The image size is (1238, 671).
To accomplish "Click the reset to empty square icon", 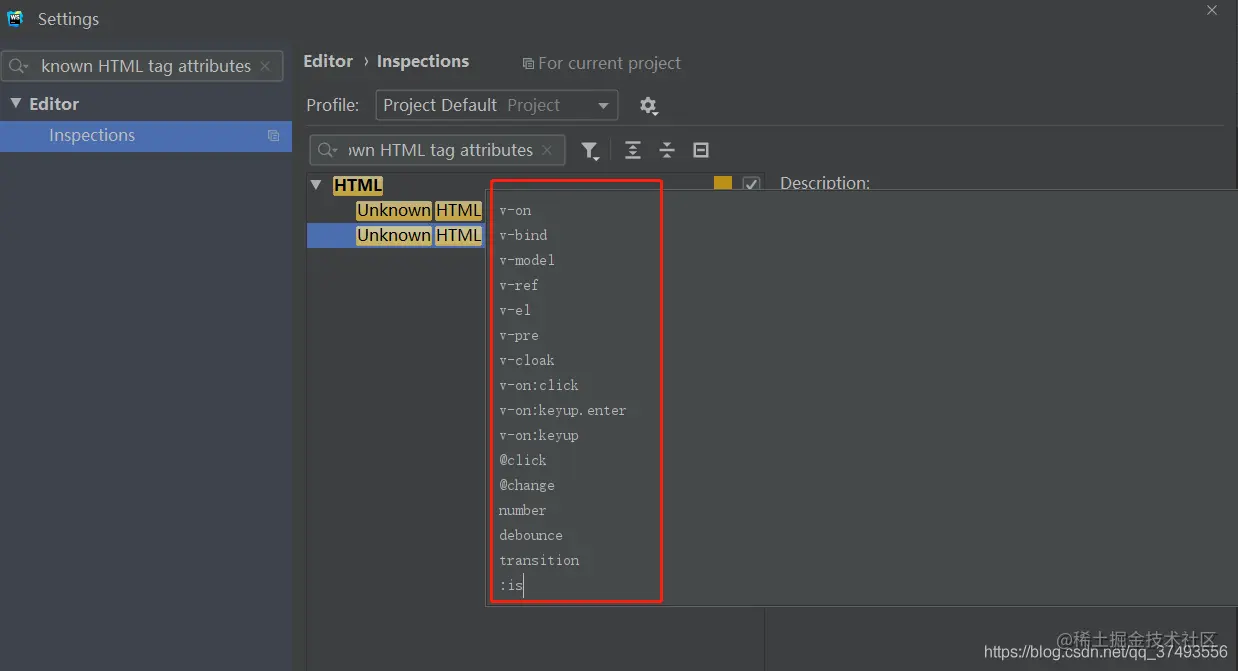I will (701, 150).
